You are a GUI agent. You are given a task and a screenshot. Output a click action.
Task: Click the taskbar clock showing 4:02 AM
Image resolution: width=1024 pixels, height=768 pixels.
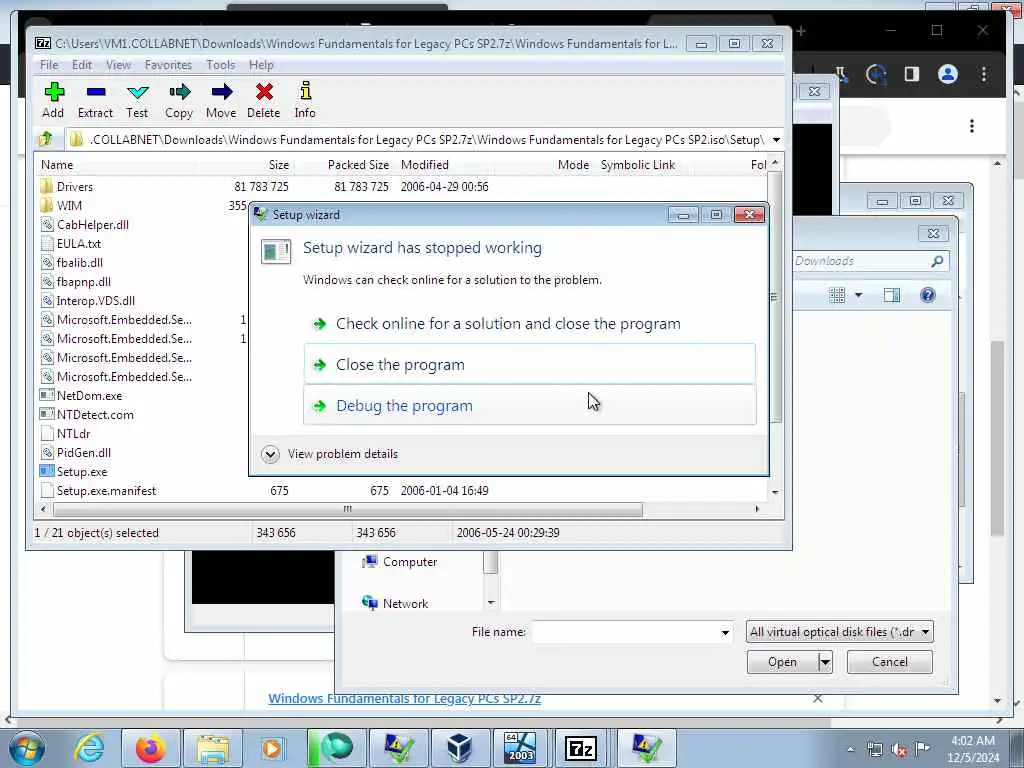tap(973, 749)
